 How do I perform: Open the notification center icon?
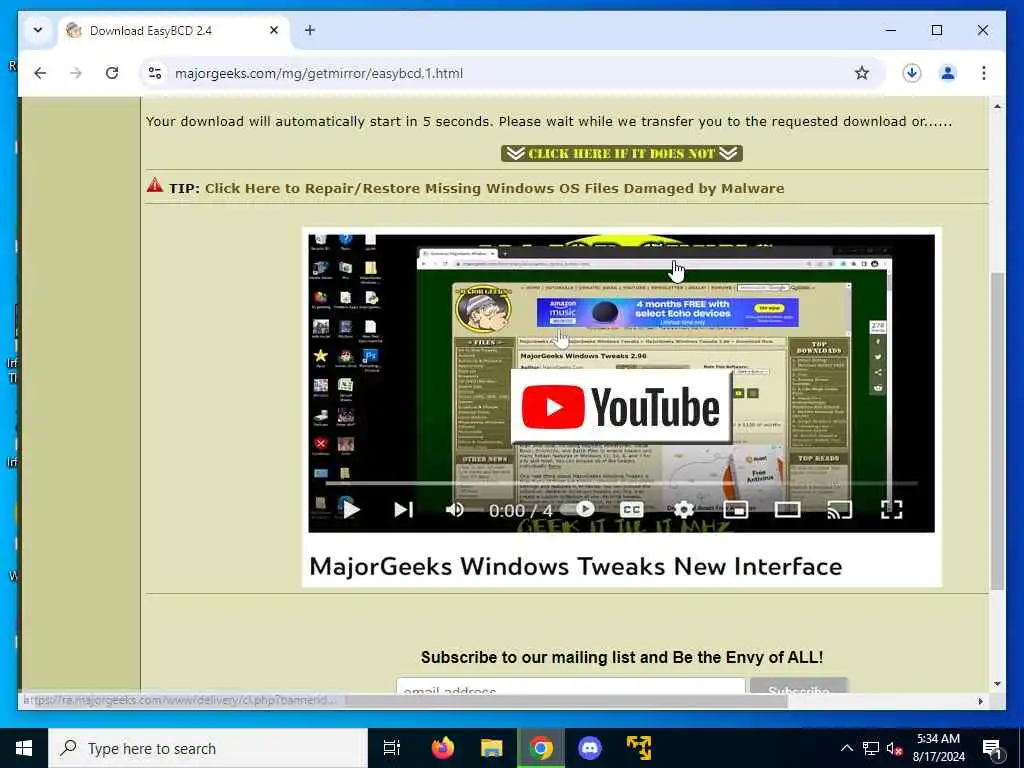[993, 748]
